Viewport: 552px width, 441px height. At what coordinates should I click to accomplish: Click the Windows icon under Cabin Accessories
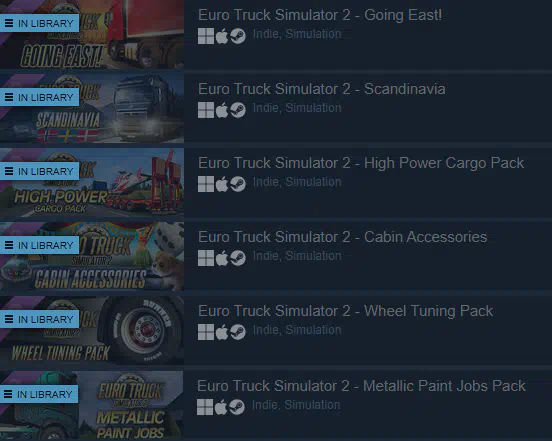click(206, 258)
